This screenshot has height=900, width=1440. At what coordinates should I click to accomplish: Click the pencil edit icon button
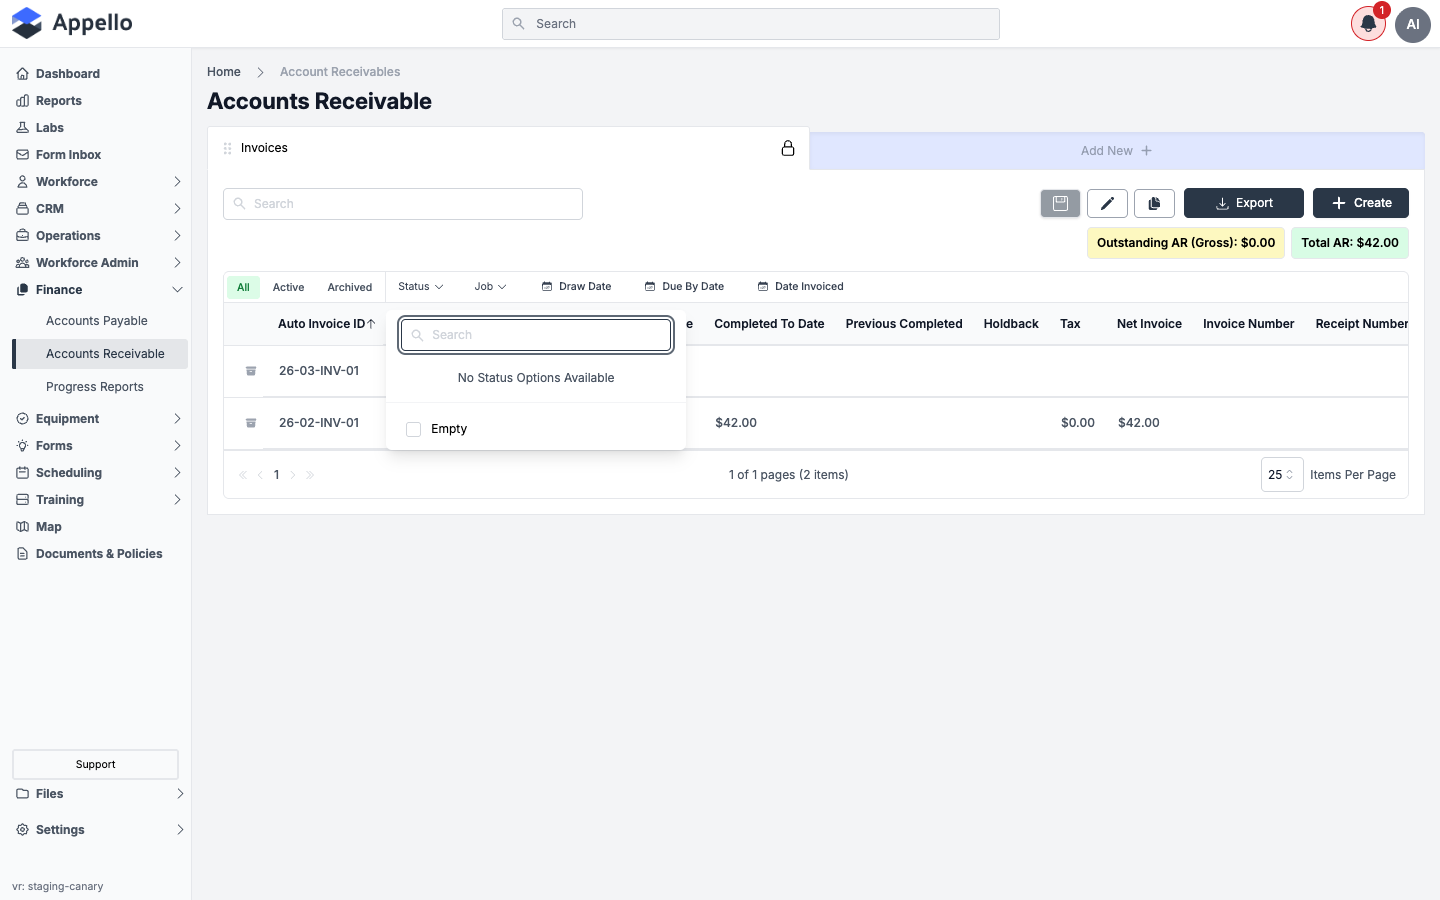tap(1107, 203)
